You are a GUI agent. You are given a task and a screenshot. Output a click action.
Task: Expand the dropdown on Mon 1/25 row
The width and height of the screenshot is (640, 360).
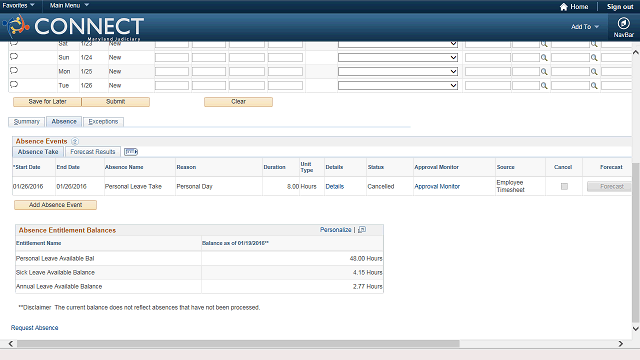pos(398,71)
